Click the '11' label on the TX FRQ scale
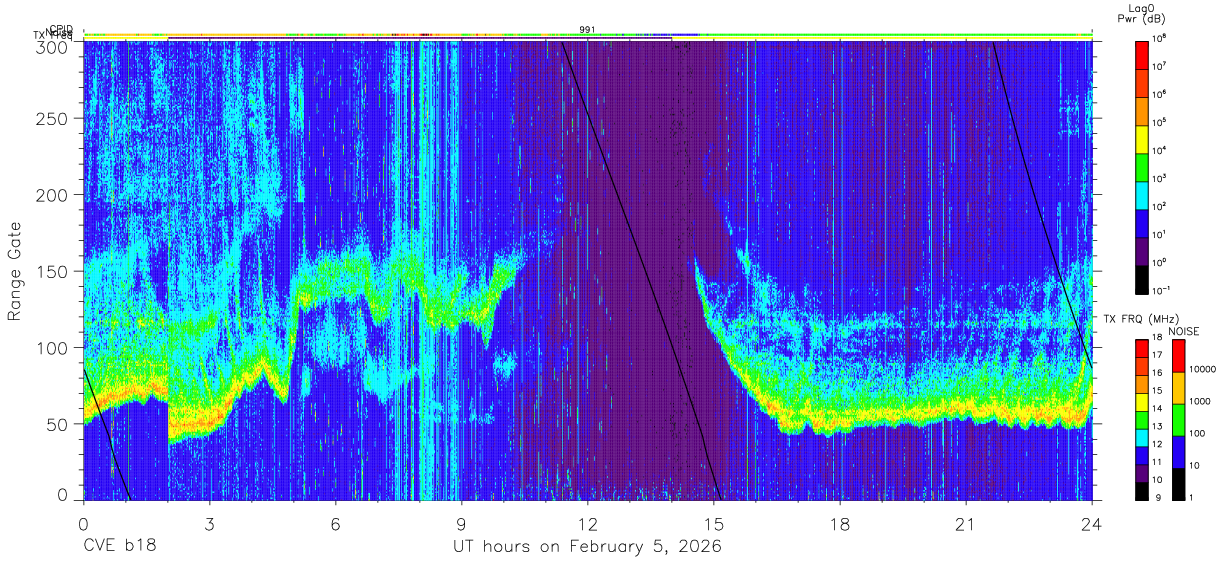The image size is (1228, 567). click(x=1157, y=462)
